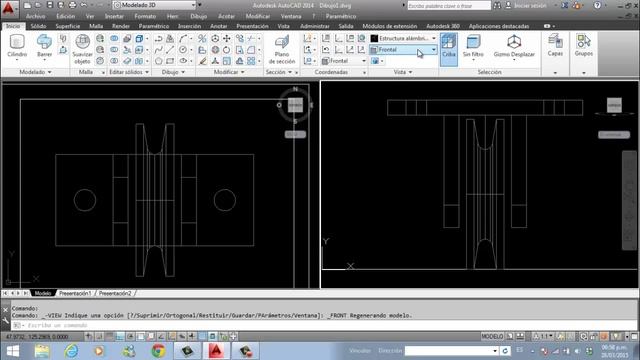Open the Modelado 3D workspace dropdown
Viewport: 640px width, 360px height.
(154, 5)
